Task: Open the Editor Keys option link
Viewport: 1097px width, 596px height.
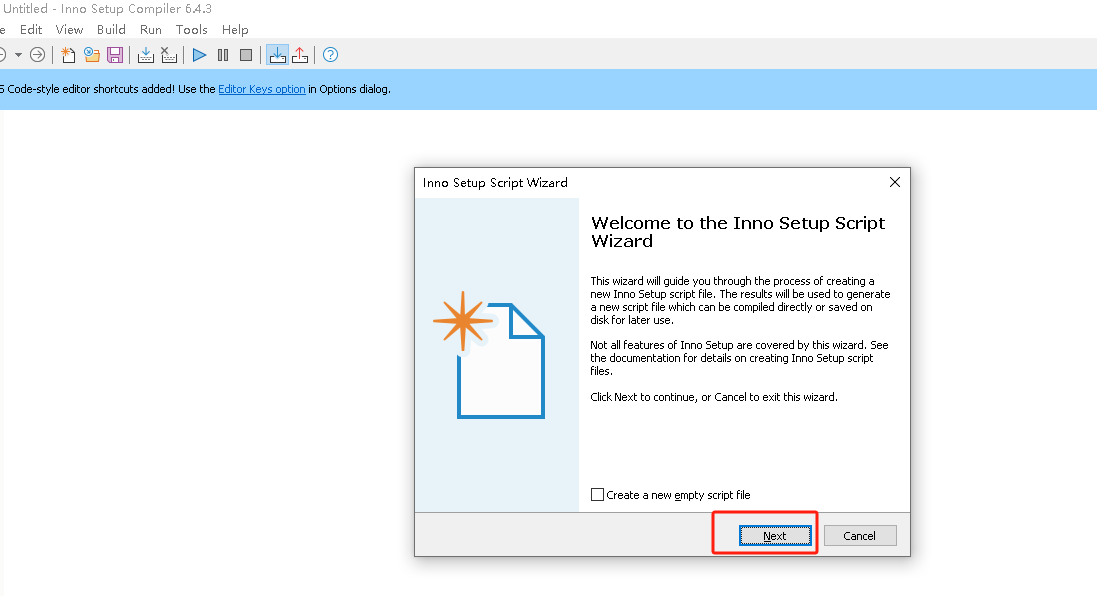Action: 261,88
